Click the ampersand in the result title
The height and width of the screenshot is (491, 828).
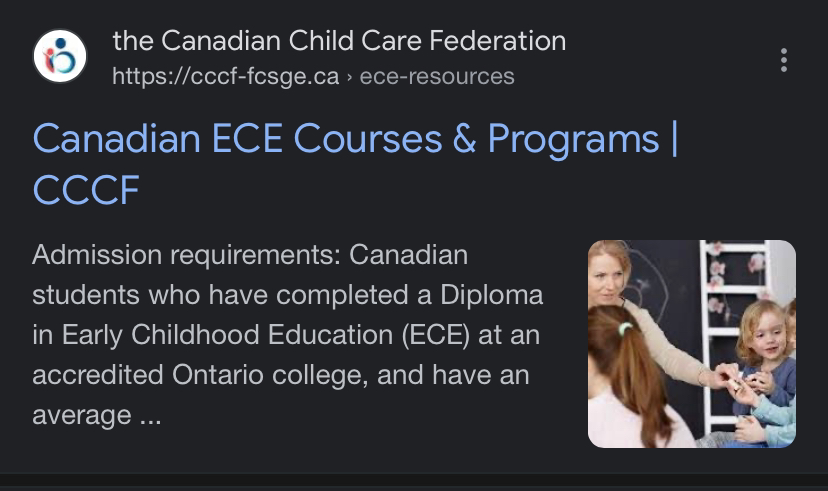(x=465, y=139)
